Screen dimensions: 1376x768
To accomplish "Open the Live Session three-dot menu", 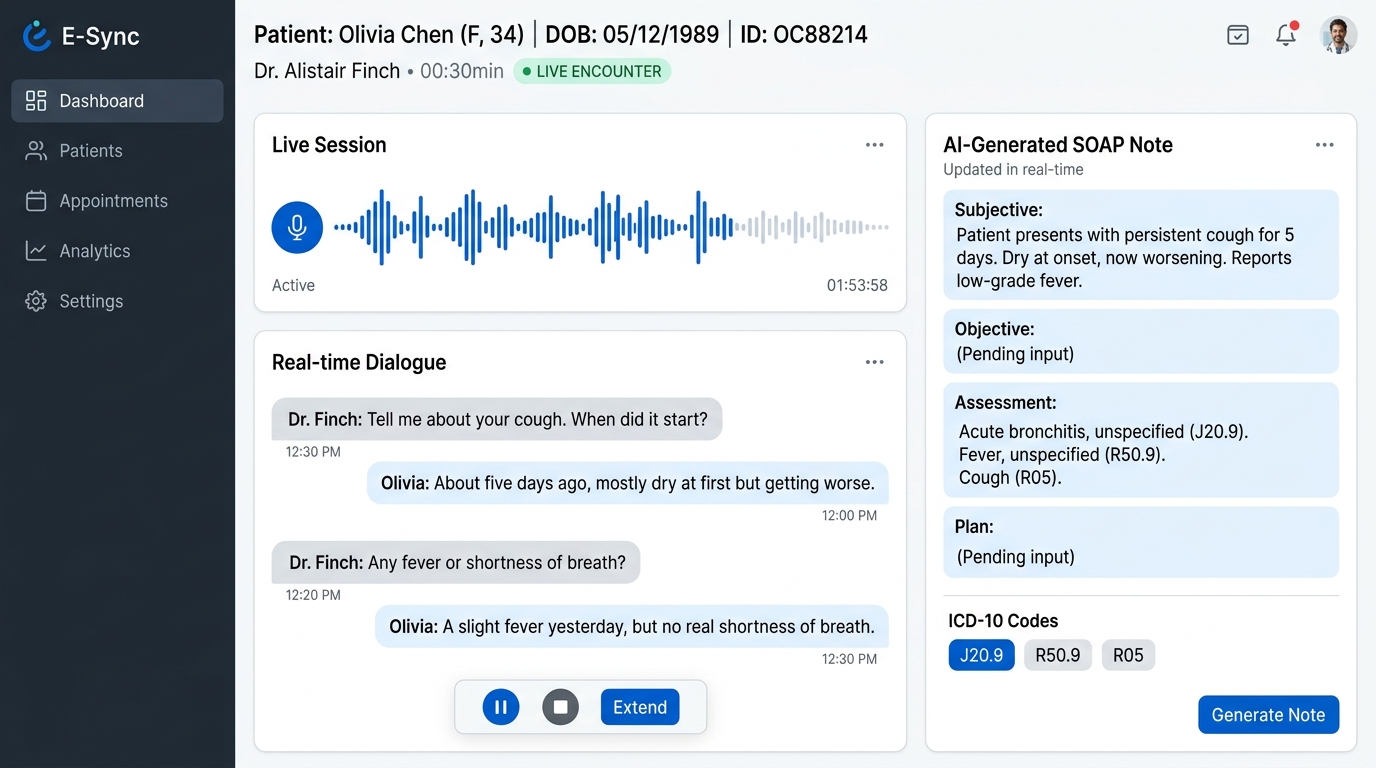I will [875, 145].
